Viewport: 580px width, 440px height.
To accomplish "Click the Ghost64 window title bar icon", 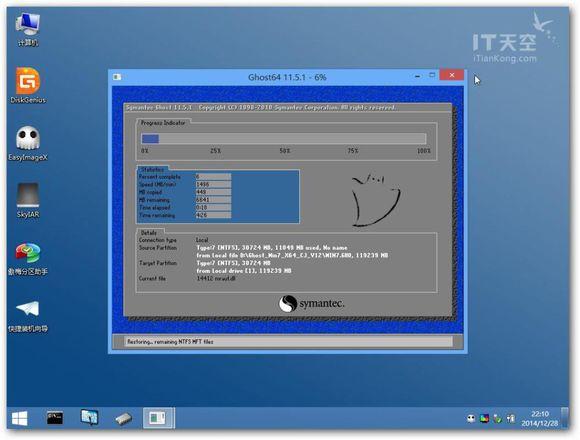I will coord(117,77).
